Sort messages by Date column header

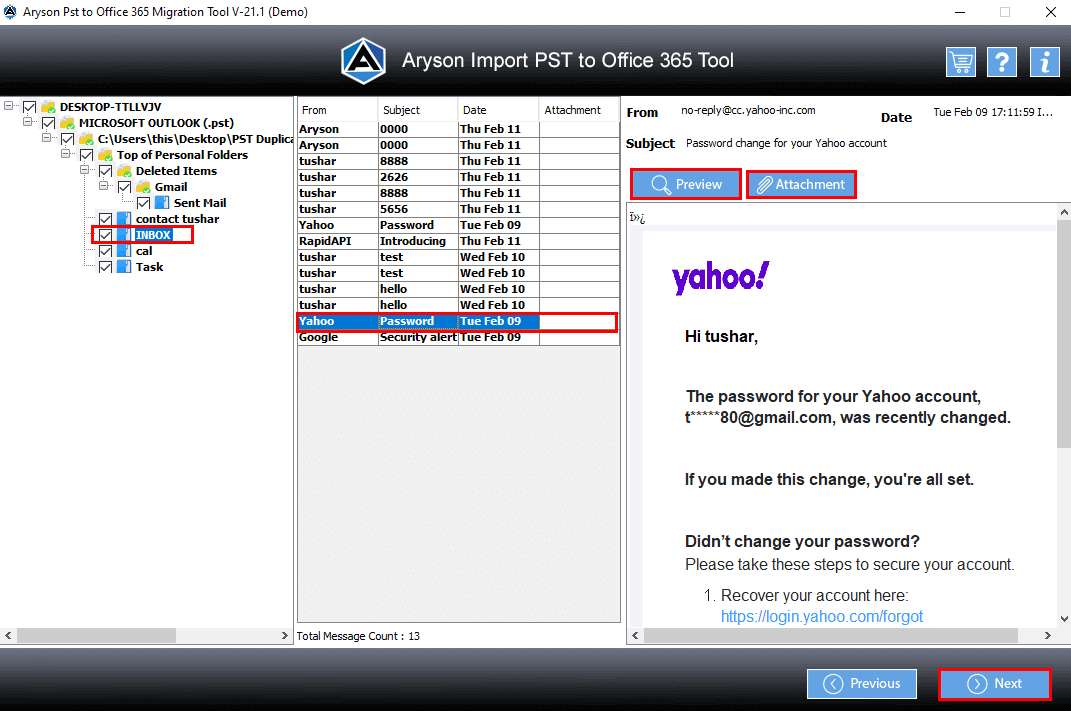pyautogui.click(x=498, y=110)
